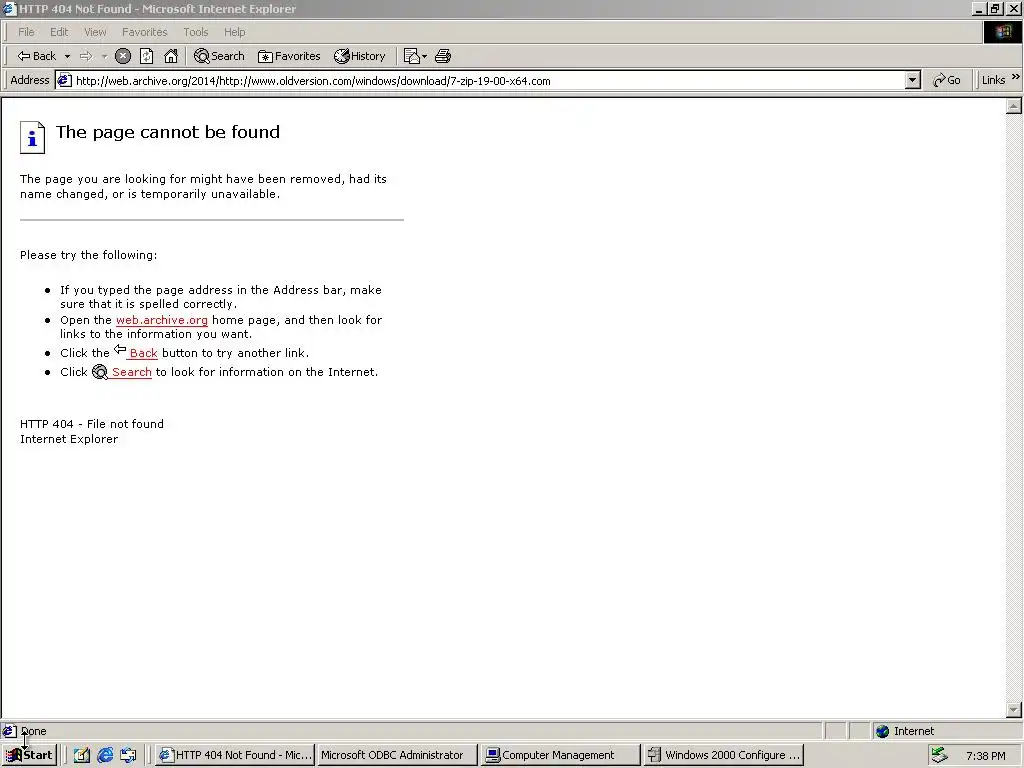The width and height of the screenshot is (1024, 768).
Task: Show the History toolbar panel
Action: click(360, 56)
